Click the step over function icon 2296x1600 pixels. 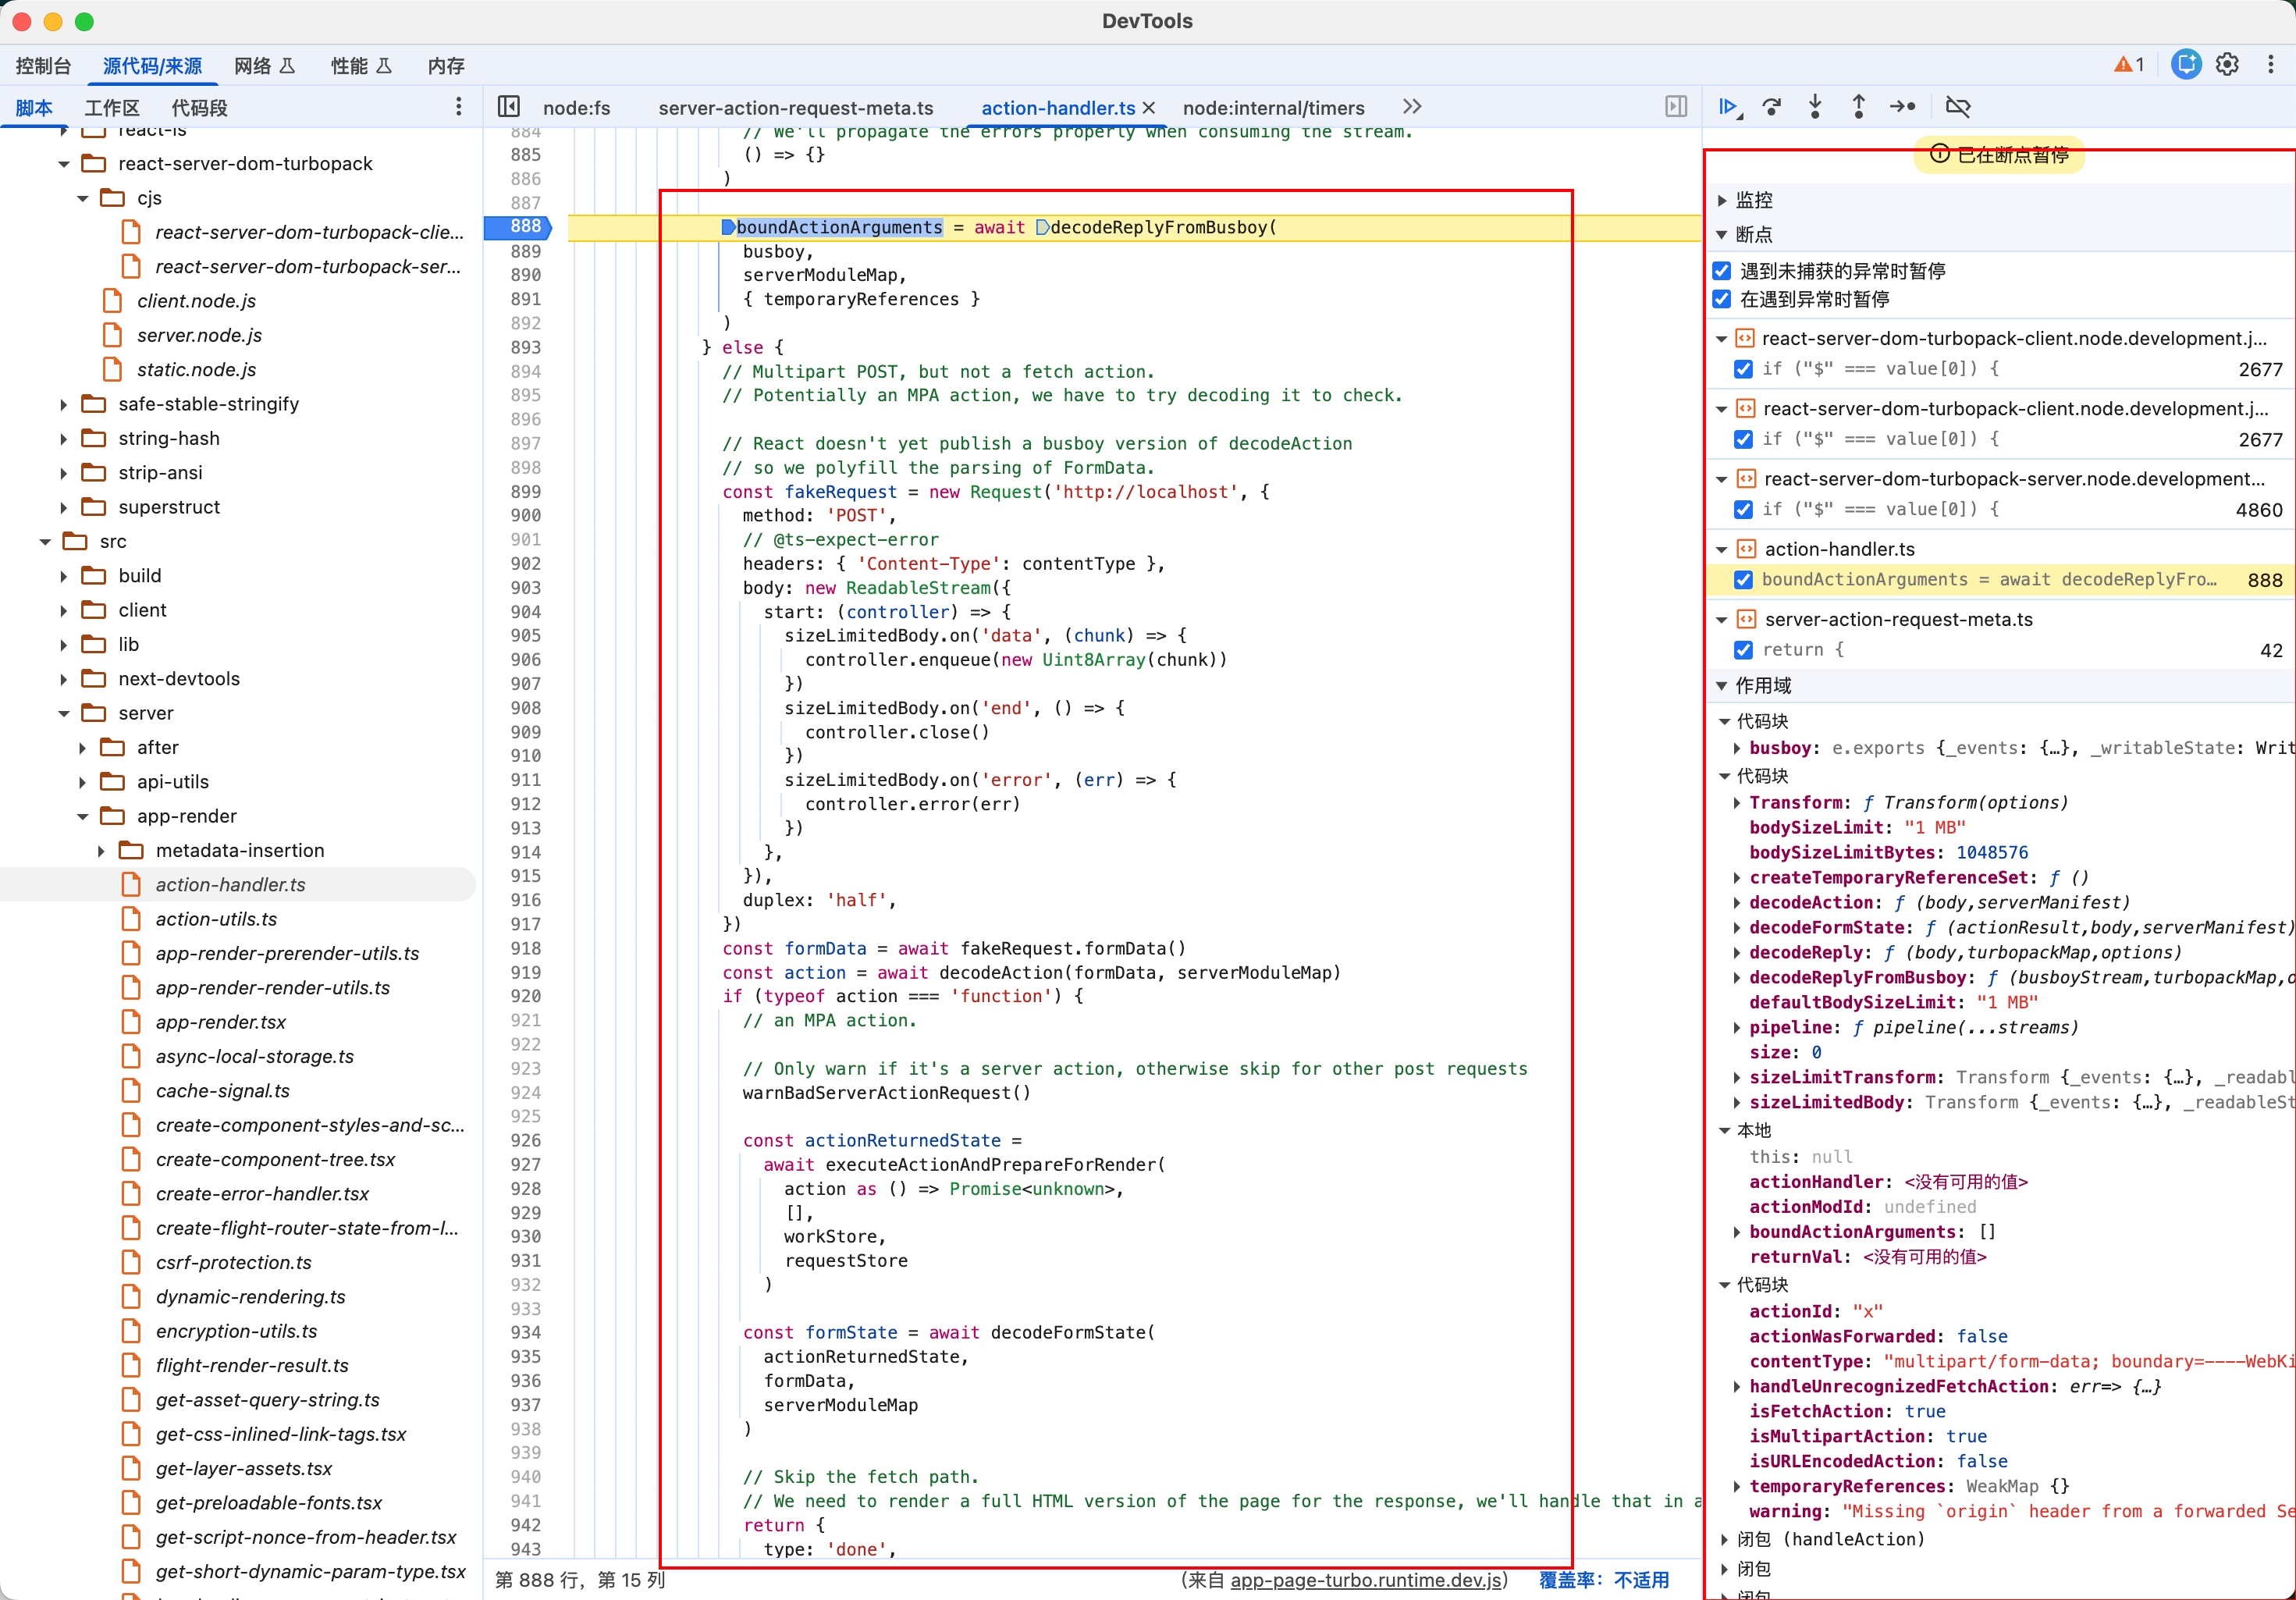pyautogui.click(x=1772, y=107)
